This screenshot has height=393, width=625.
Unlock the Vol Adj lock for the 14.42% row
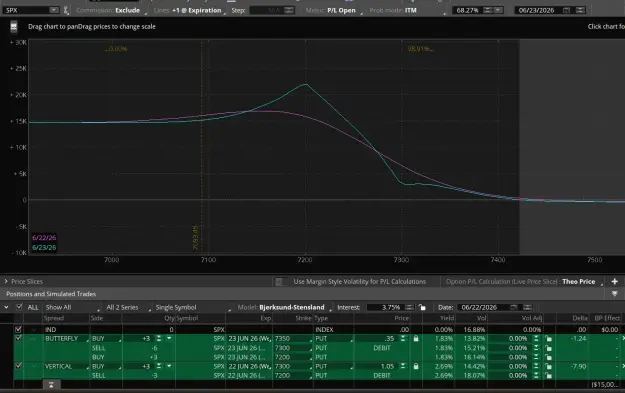pyautogui.click(x=549, y=366)
